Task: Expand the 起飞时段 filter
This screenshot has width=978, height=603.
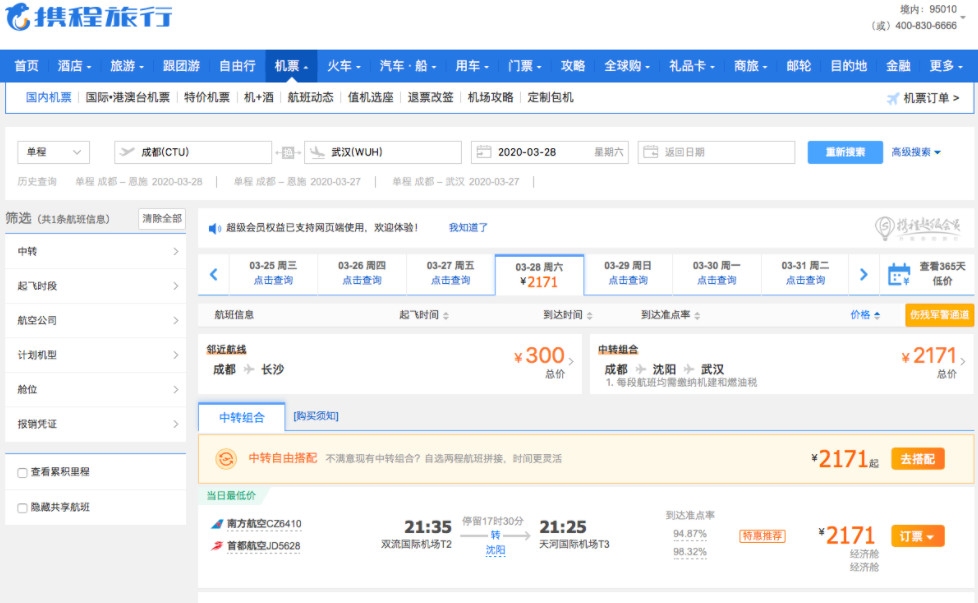Action: click(96, 286)
